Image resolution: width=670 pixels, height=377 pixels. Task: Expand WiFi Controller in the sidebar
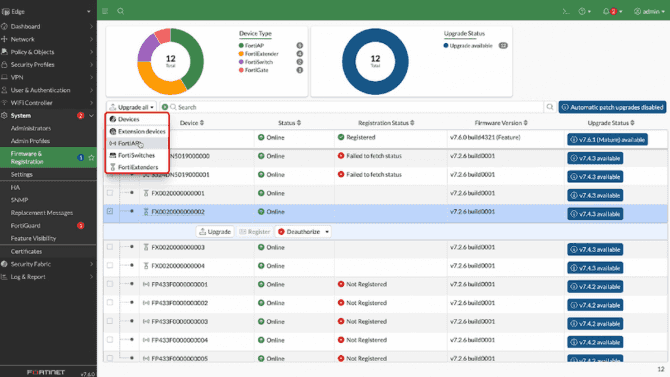48,103
